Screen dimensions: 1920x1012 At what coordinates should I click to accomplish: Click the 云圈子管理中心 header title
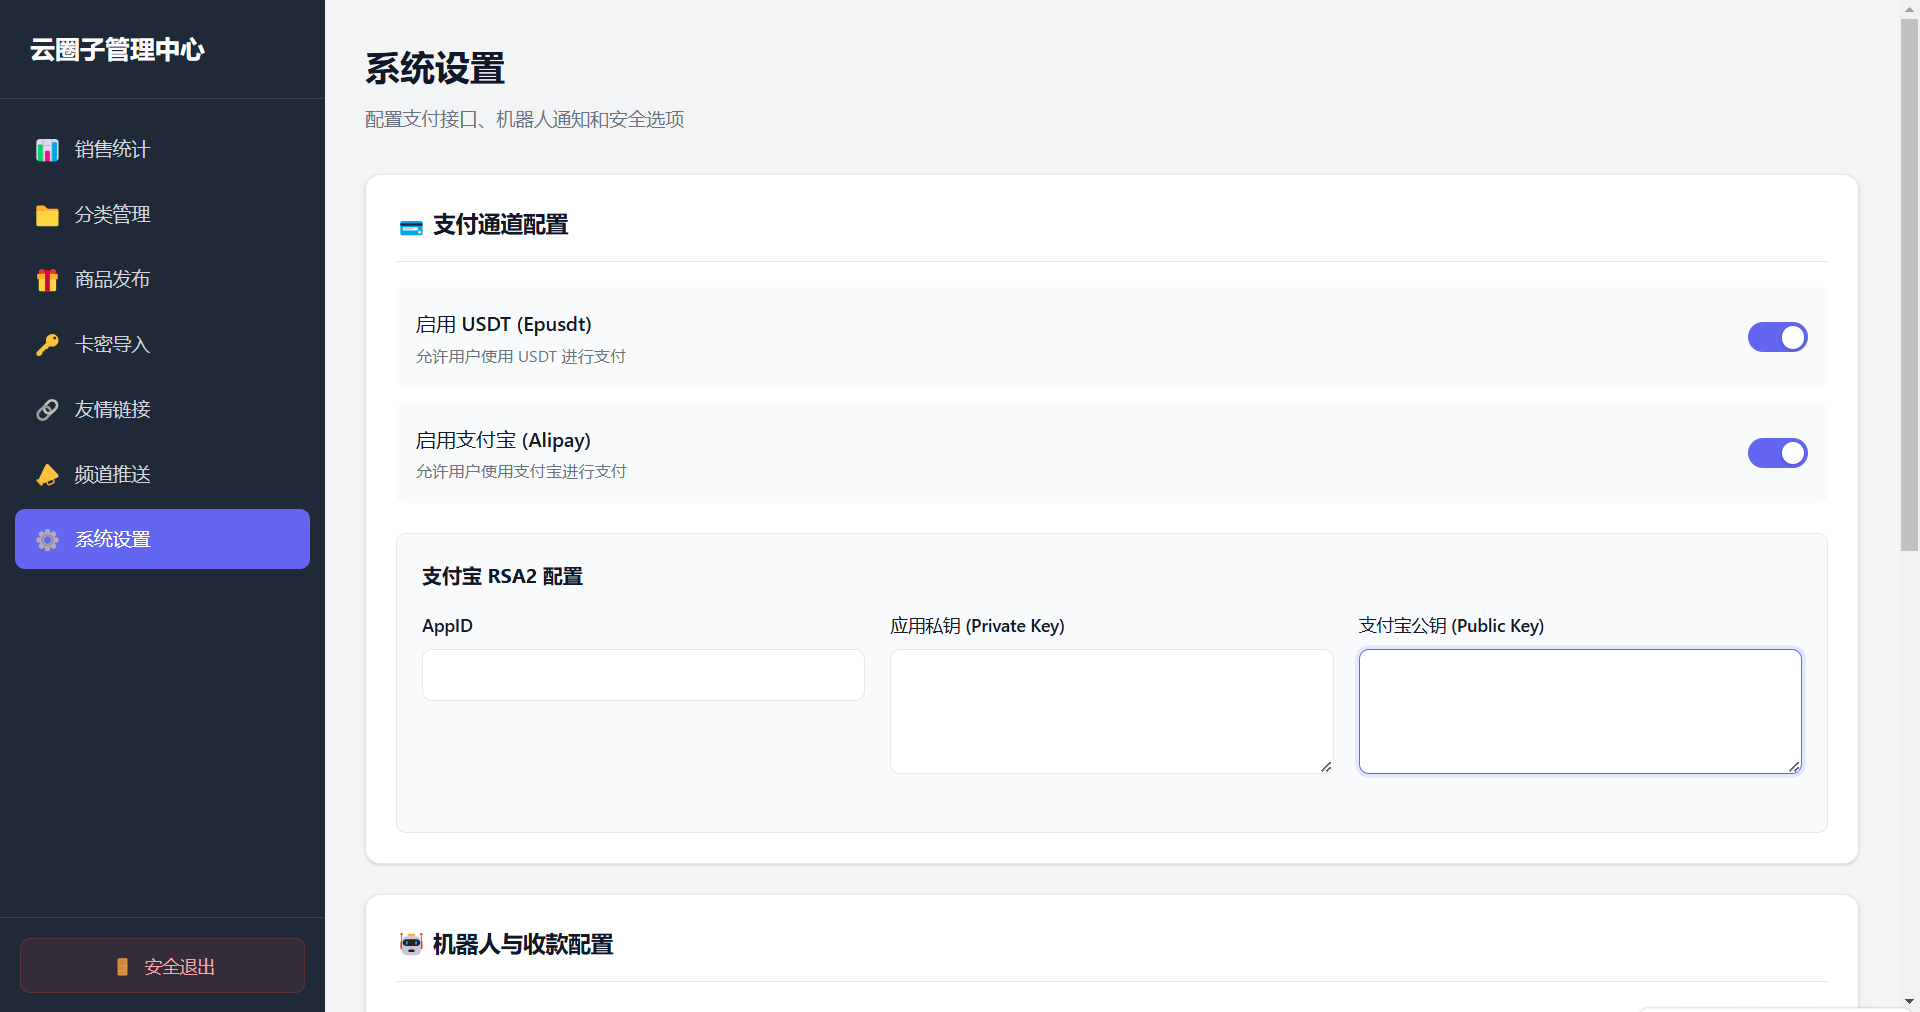coord(116,49)
